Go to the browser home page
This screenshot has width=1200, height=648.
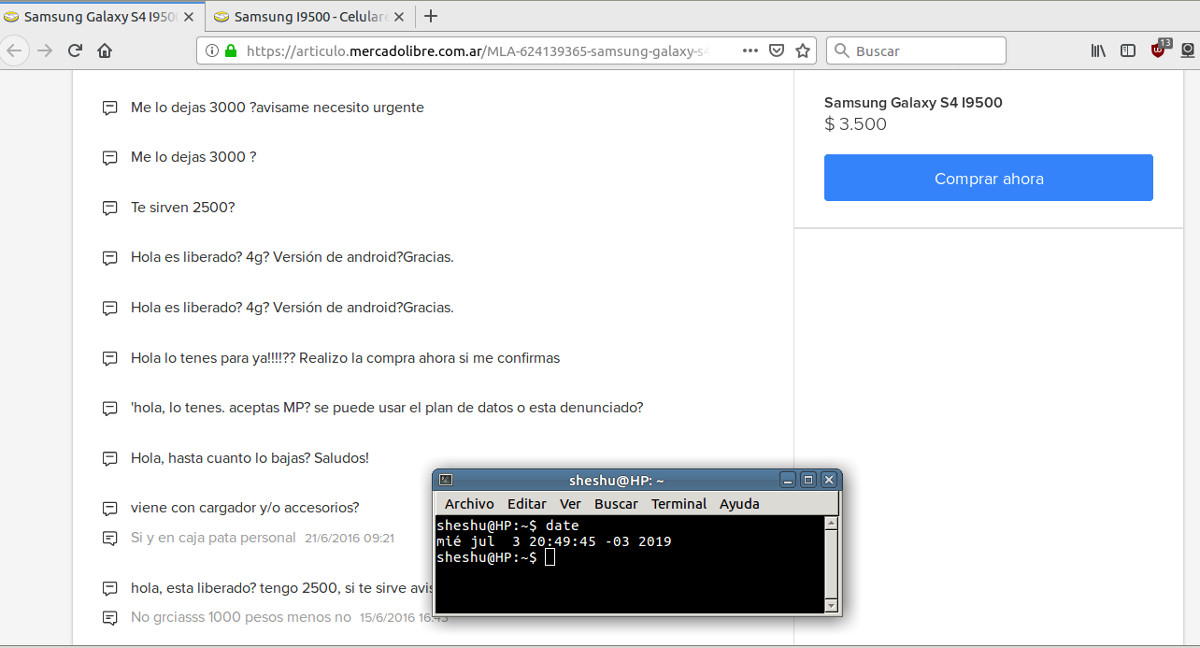point(104,51)
